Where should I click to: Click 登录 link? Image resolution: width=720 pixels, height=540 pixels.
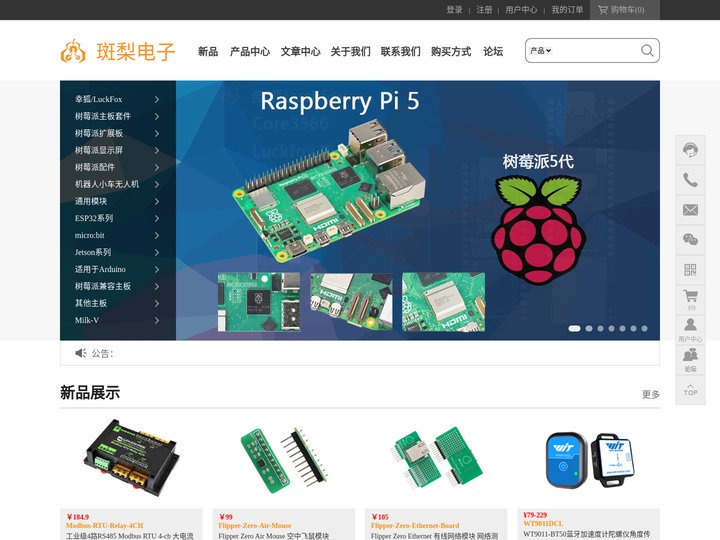[x=454, y=10]
